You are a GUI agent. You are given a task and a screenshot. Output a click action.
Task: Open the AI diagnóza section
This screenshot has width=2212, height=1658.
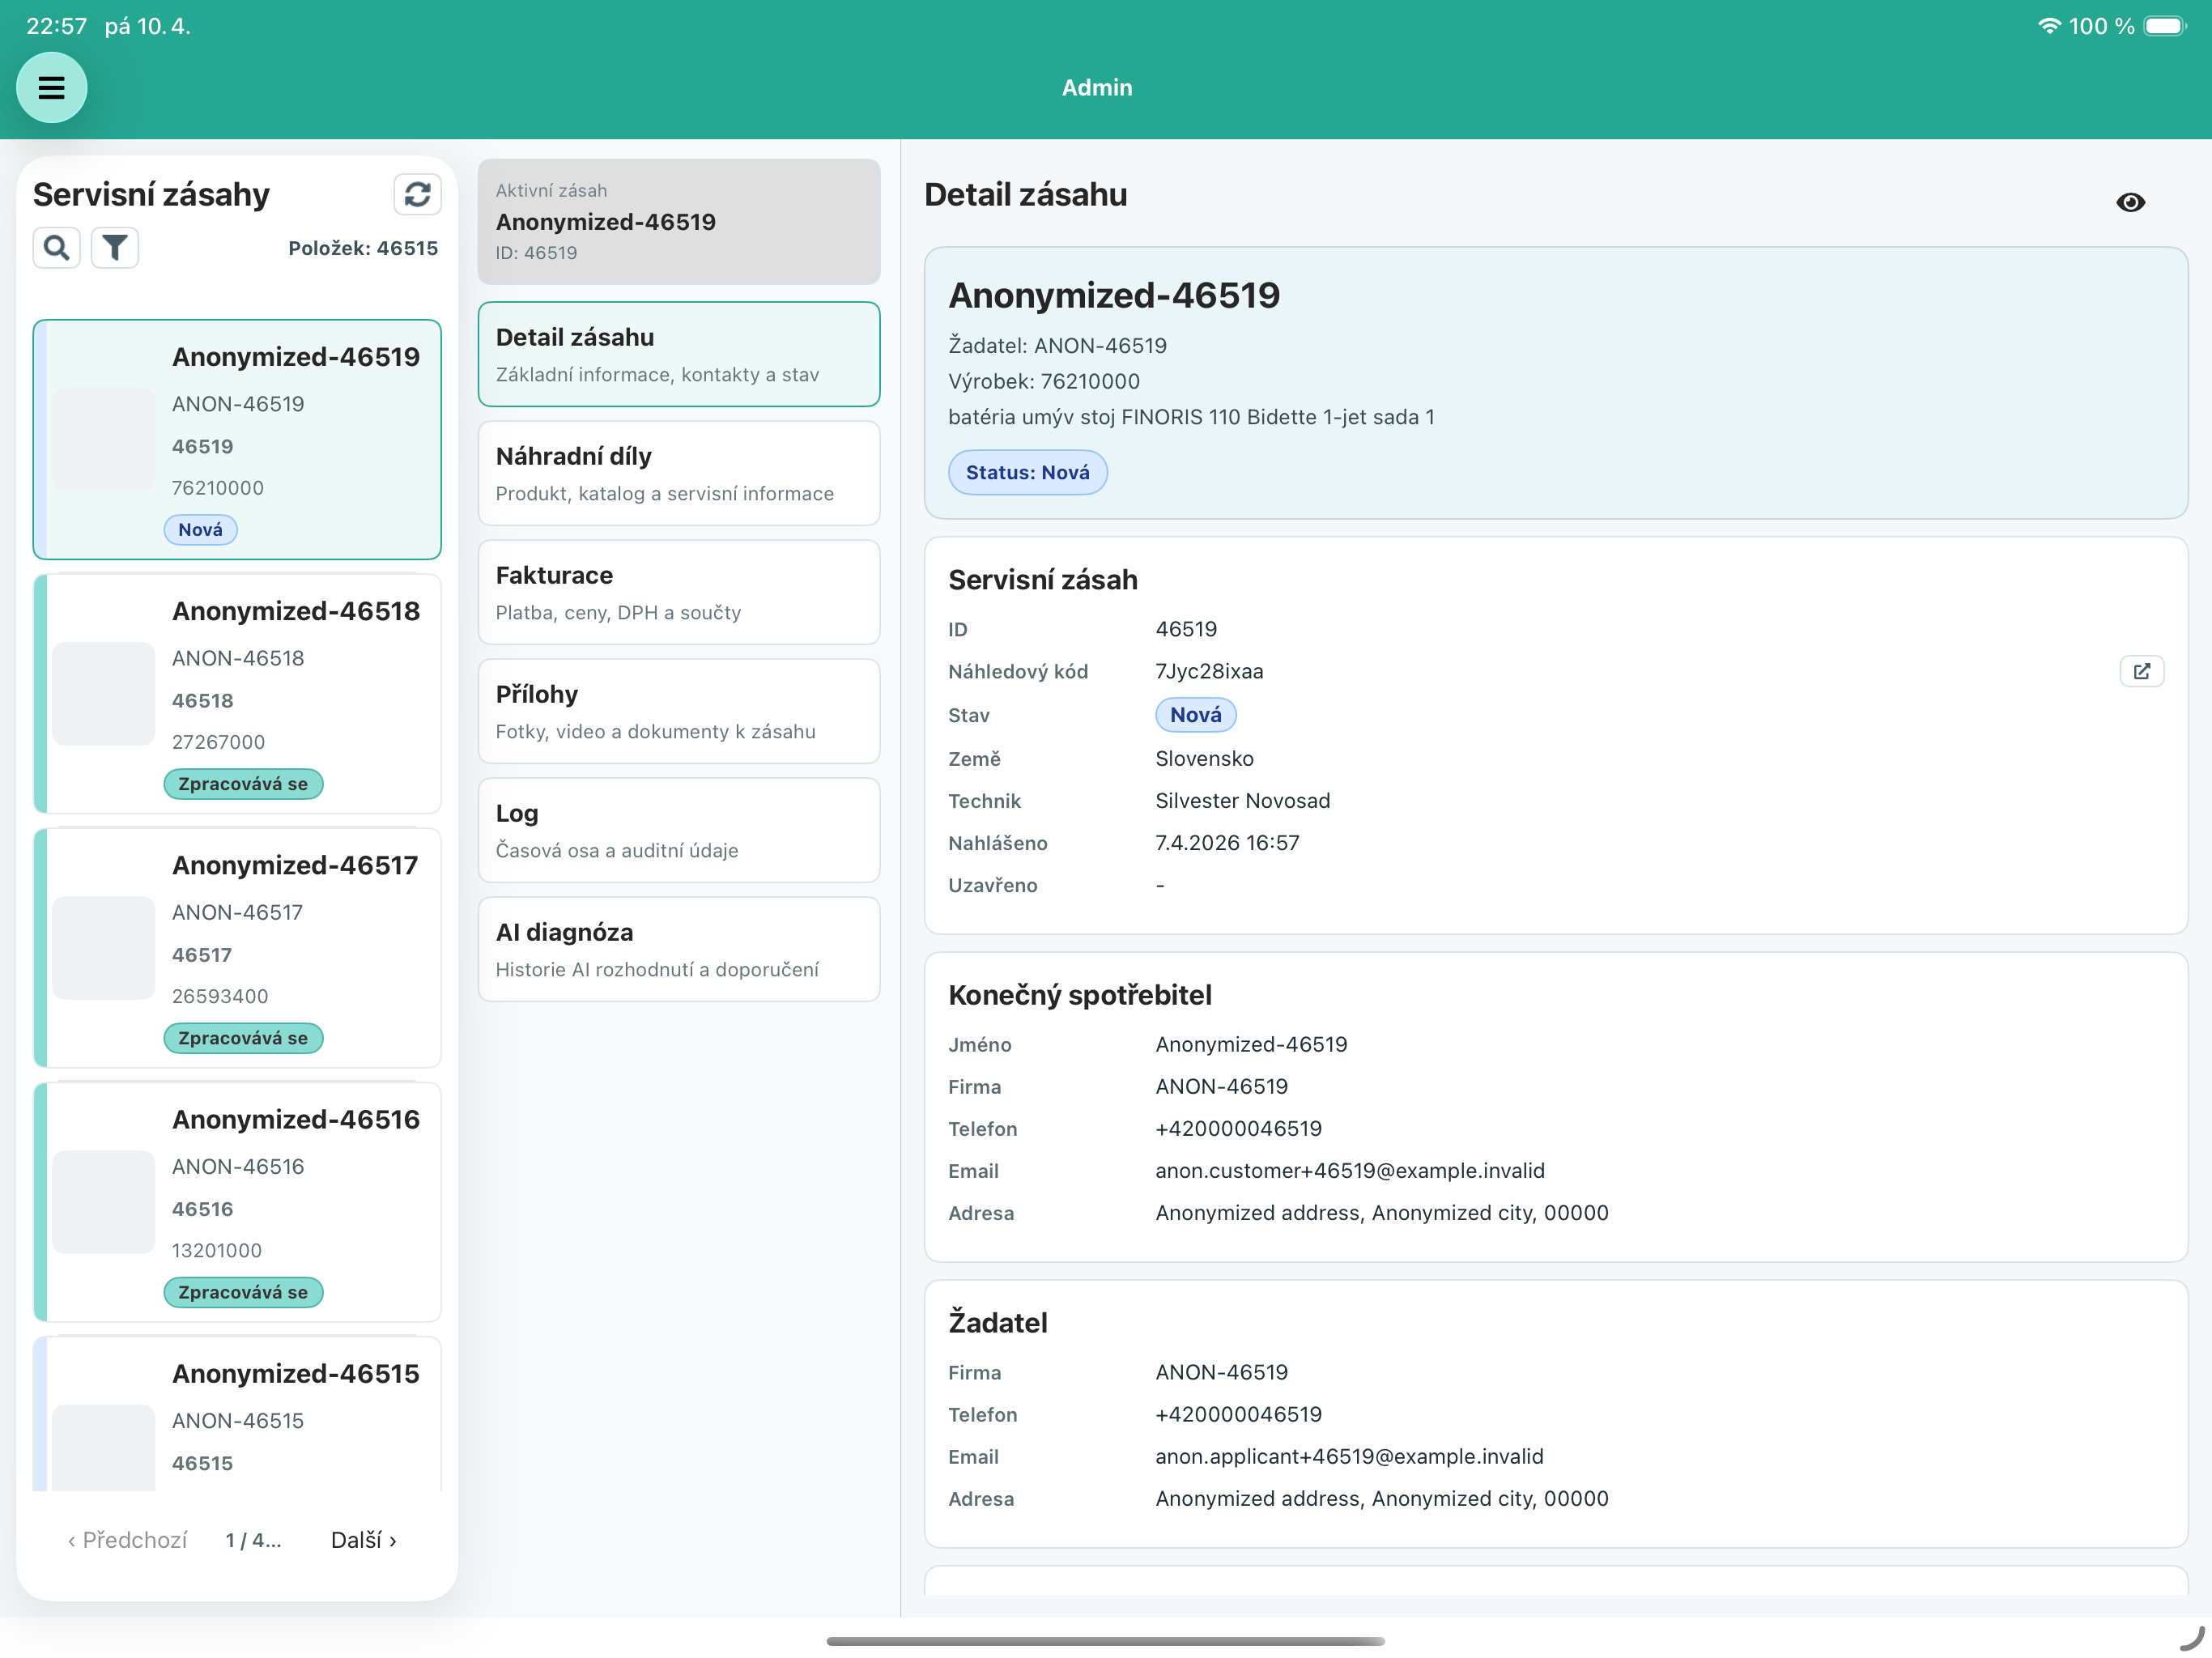point(678,949)
